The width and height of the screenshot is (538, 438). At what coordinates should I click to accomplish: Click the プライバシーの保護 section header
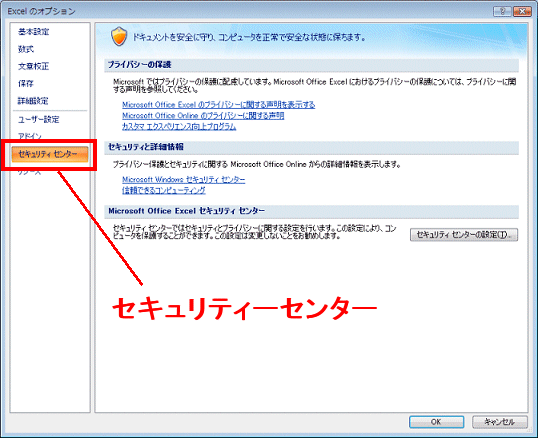click(311, 65)
